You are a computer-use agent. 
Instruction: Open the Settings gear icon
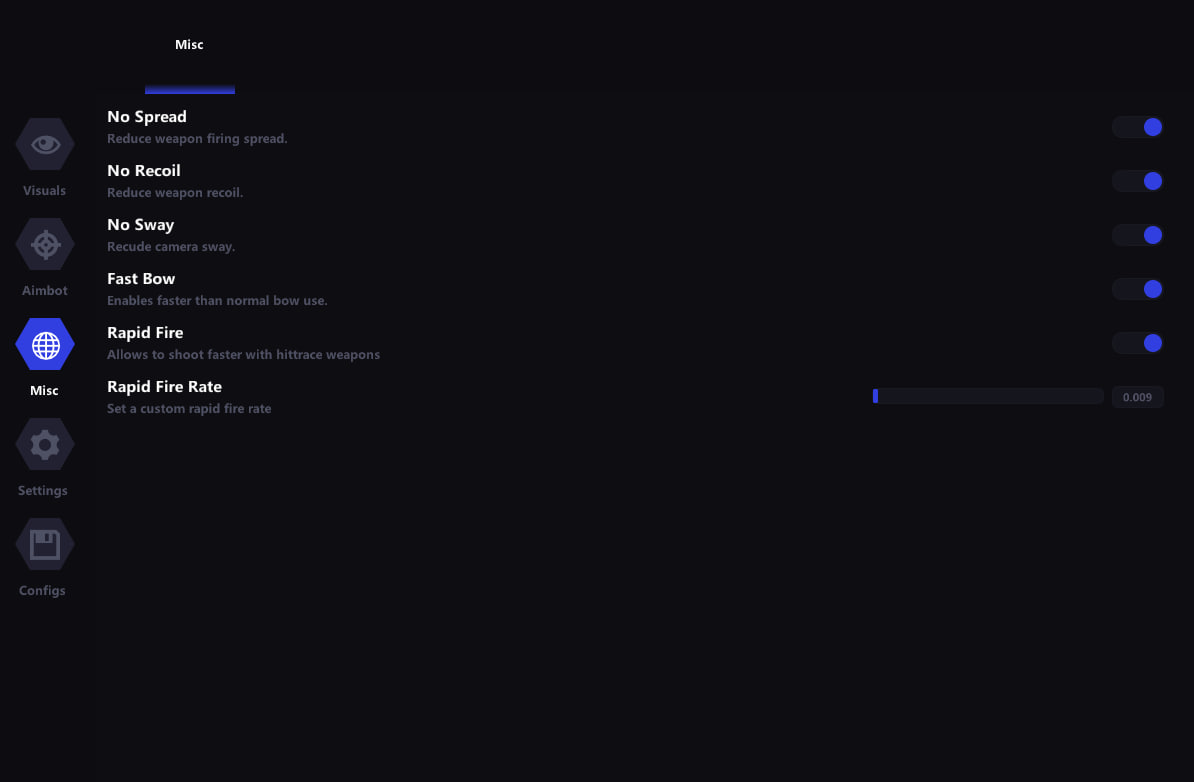coord(45,444)
